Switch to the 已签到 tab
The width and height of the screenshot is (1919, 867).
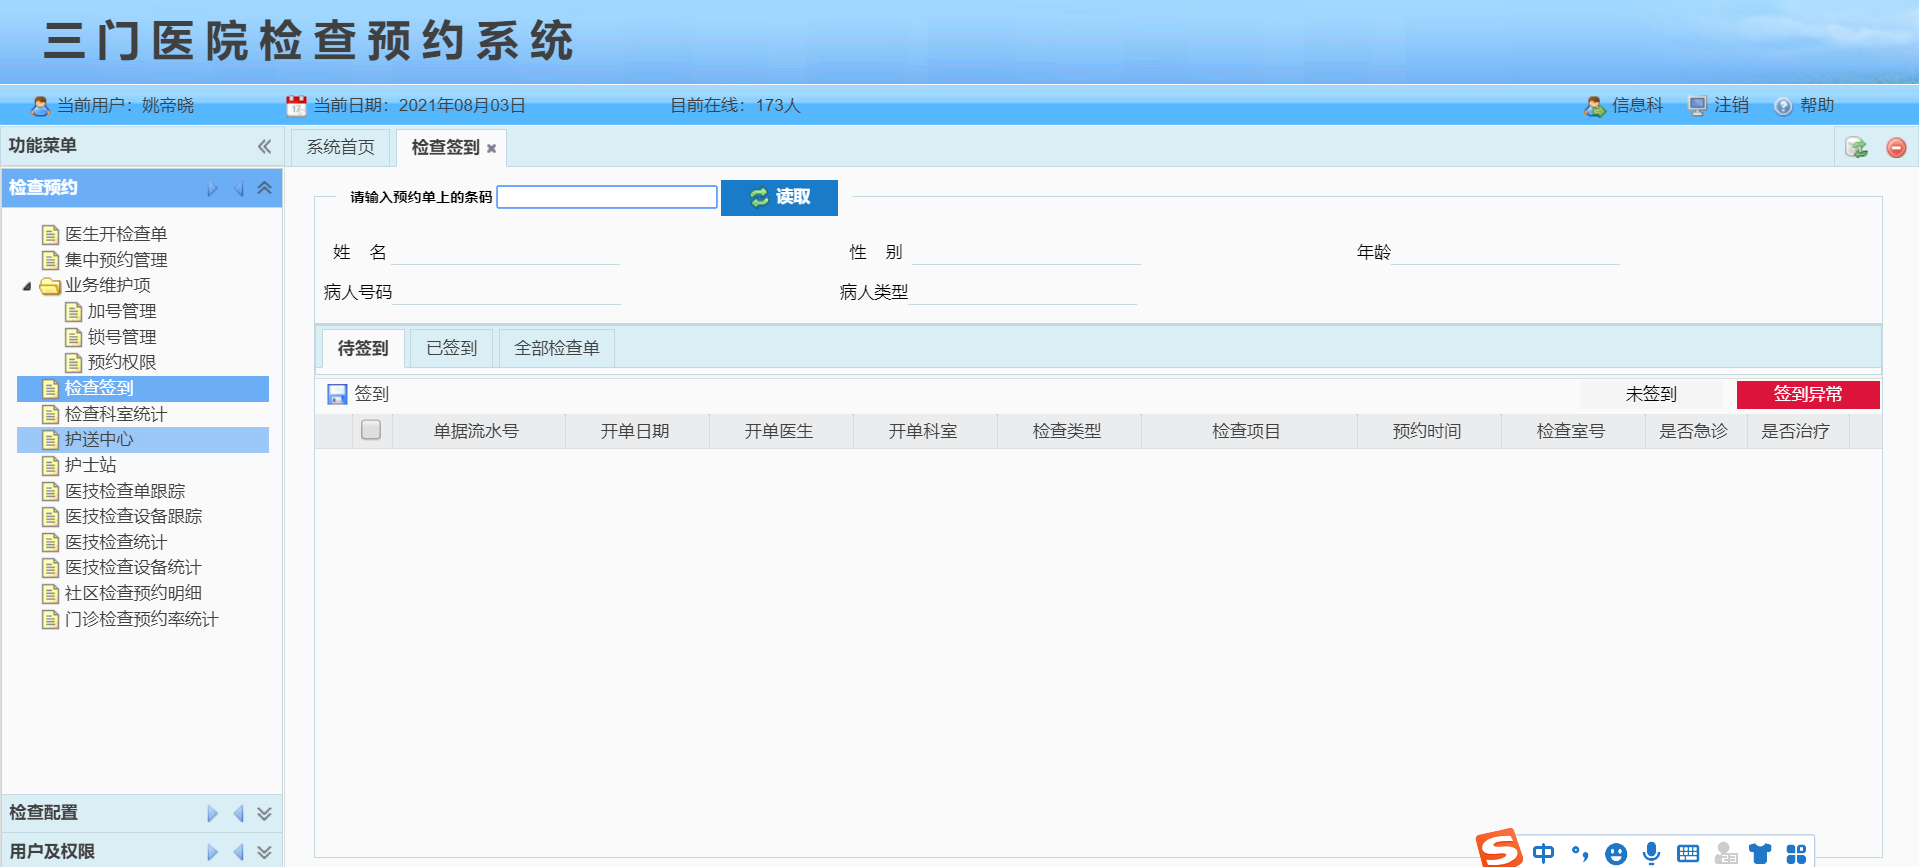pyautogui.click(x=452, y=348)
